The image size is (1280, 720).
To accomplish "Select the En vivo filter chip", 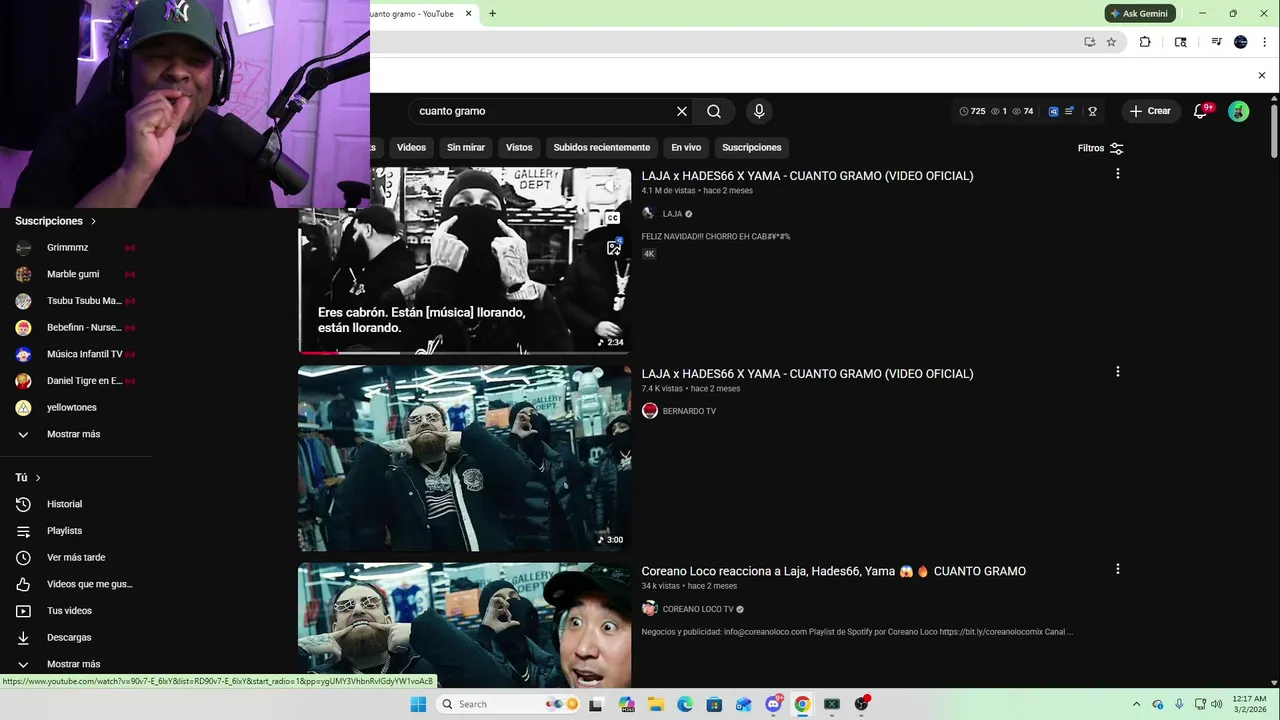I will (686, 147).
